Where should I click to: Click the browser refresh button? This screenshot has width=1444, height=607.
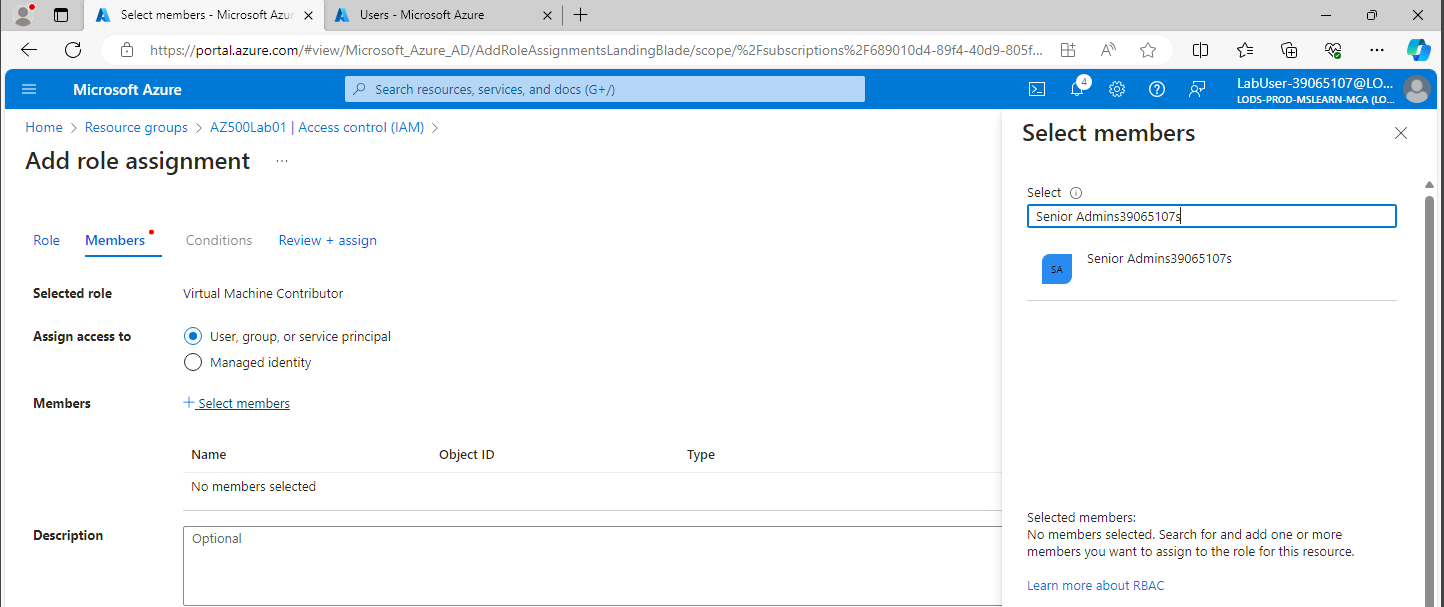point(73,50)
